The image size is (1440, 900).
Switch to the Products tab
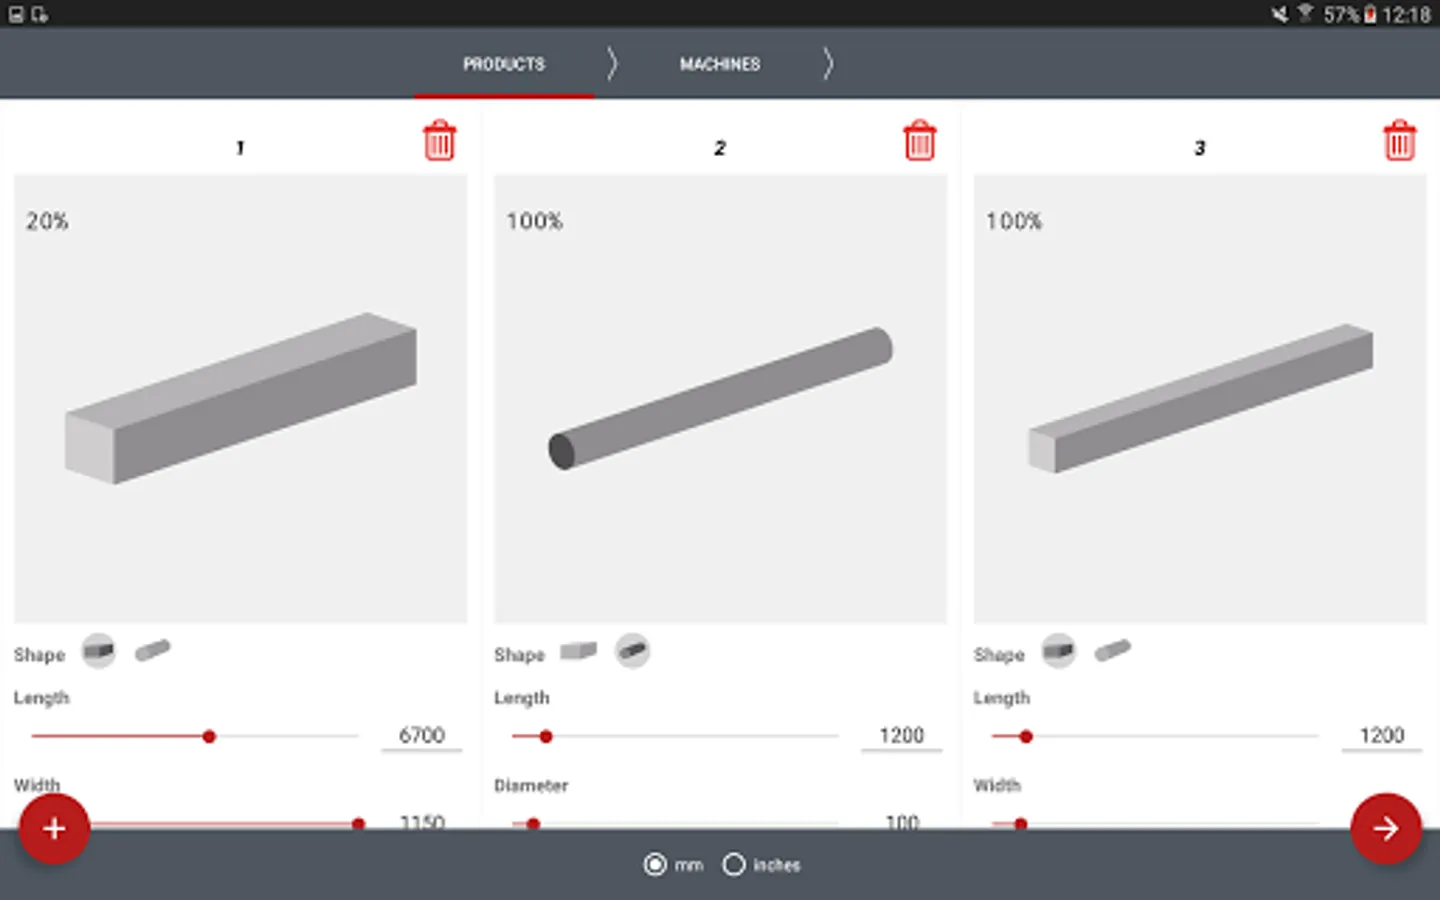tap(504, 64)
